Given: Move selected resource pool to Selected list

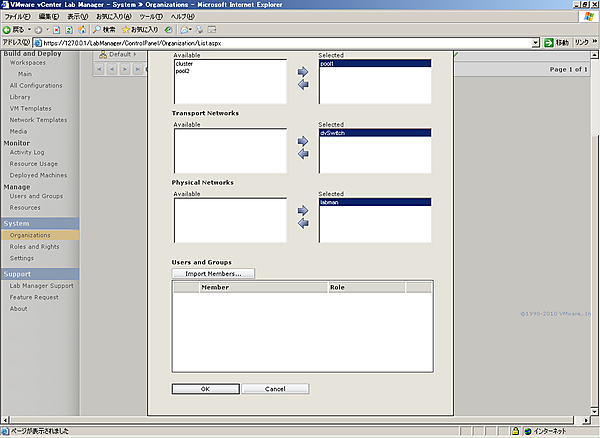Looking at the screenshot, I should tap(303, 72).
